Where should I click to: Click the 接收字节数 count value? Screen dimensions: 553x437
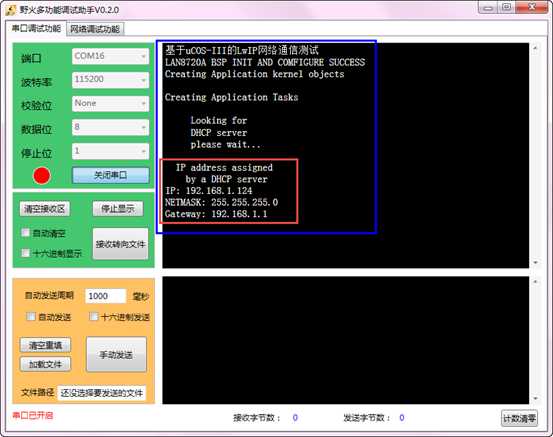[x=295, y=418]
